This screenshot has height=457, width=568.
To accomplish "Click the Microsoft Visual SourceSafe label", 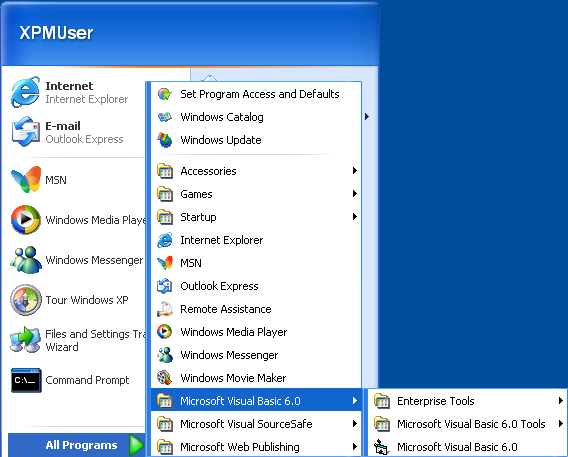I will [246, 424].
